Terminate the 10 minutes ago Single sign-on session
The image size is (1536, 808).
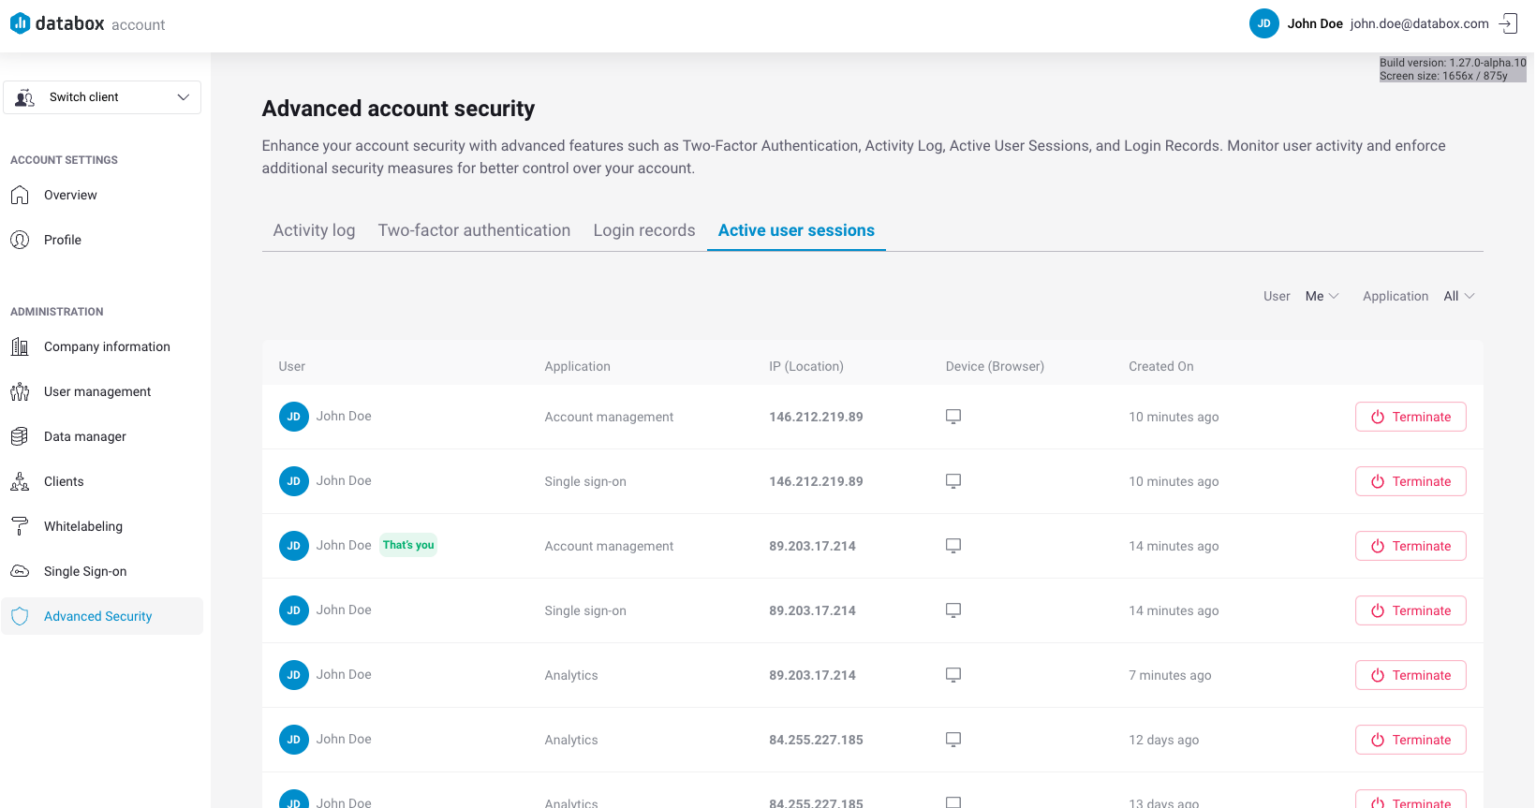pyautogui.click(x=1410, y=481)
